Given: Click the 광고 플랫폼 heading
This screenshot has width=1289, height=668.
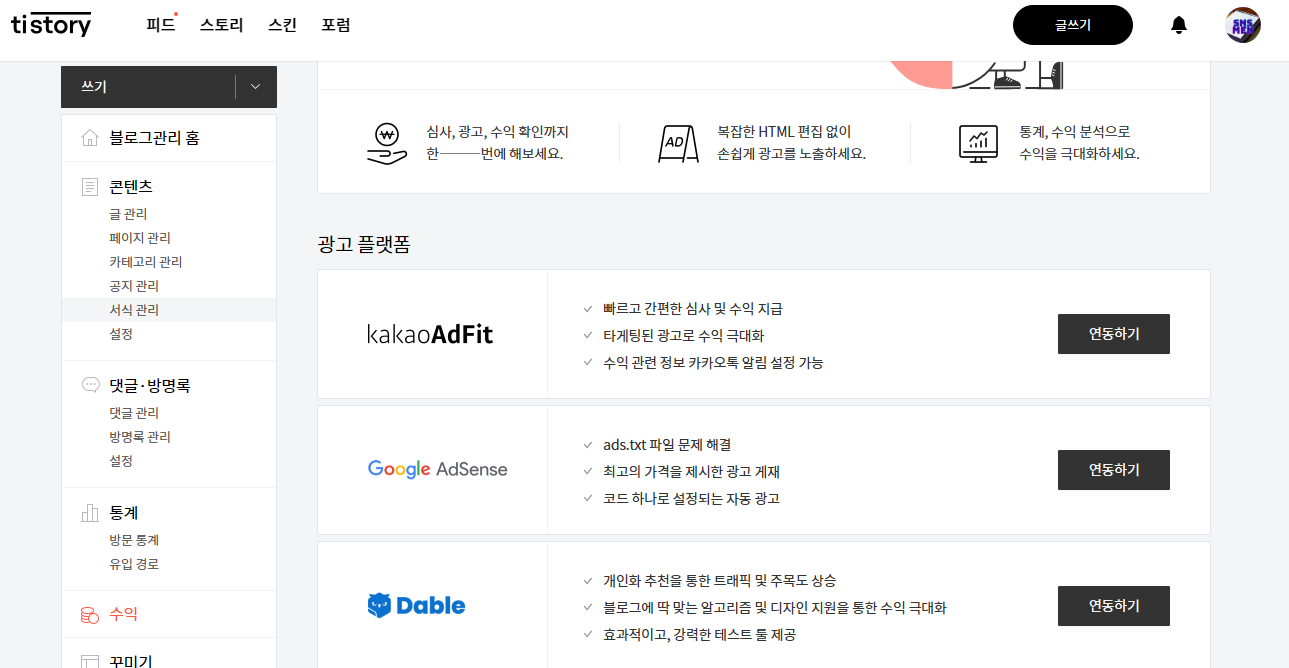Looking at the screenshot, I should [x=364, y=244].
